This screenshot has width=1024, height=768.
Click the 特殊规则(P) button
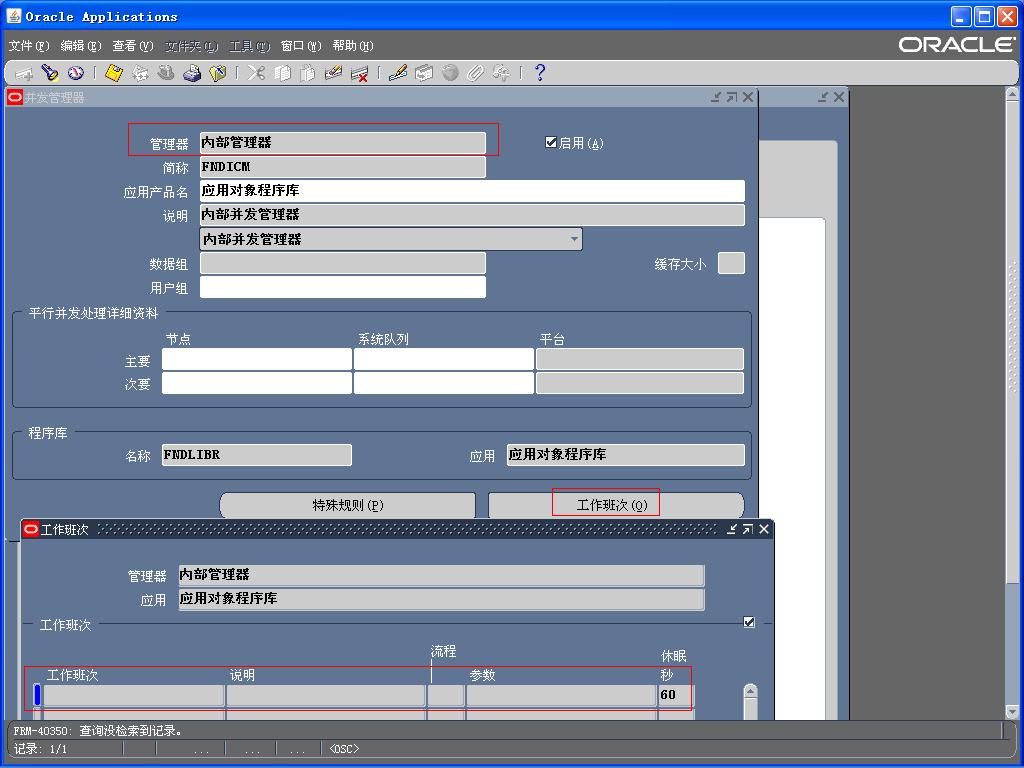[347, 505]
